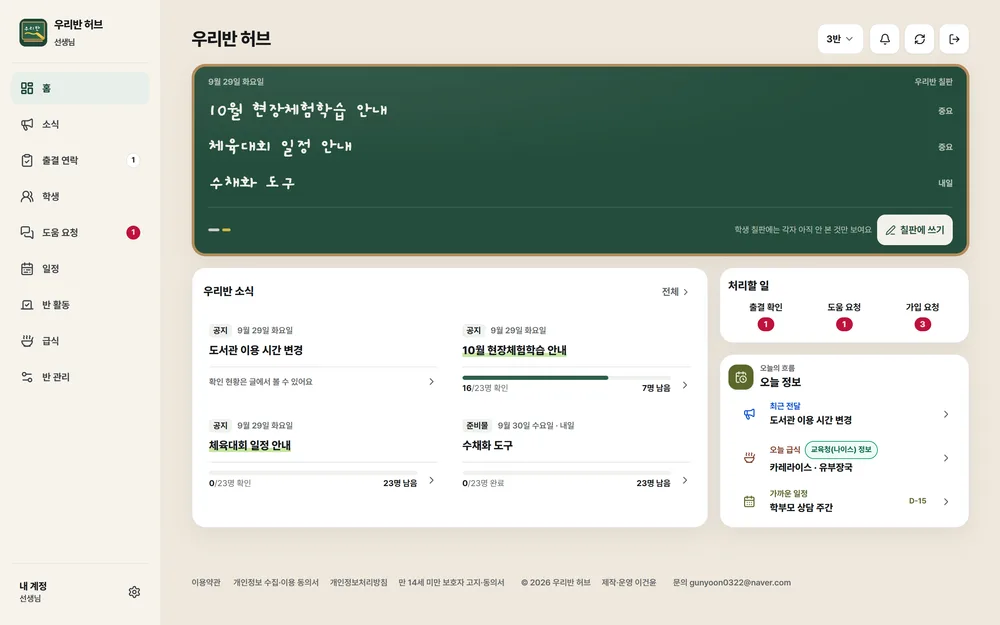Image resolution: width=1000 pixels, height=625 pixels.
Task: Open the 일정 calendar menu item
Action: tap(80, 268)
